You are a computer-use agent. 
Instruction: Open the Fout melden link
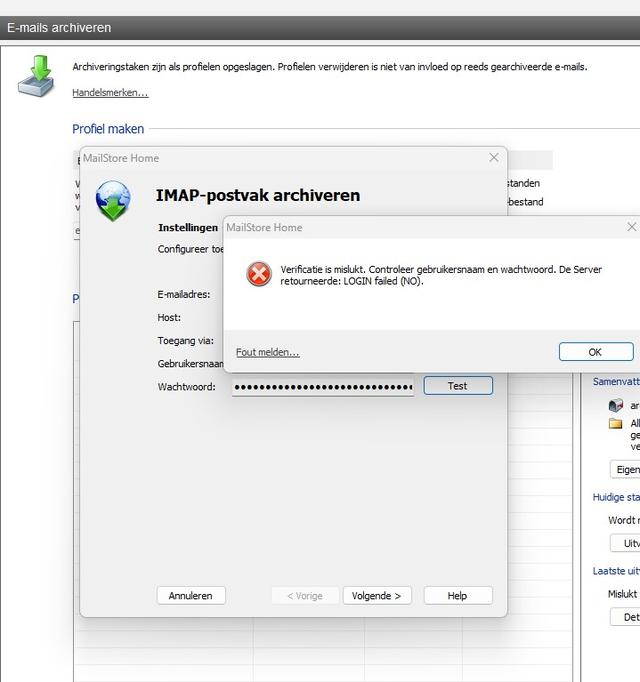pyautogui.click(x=267, y=352)
